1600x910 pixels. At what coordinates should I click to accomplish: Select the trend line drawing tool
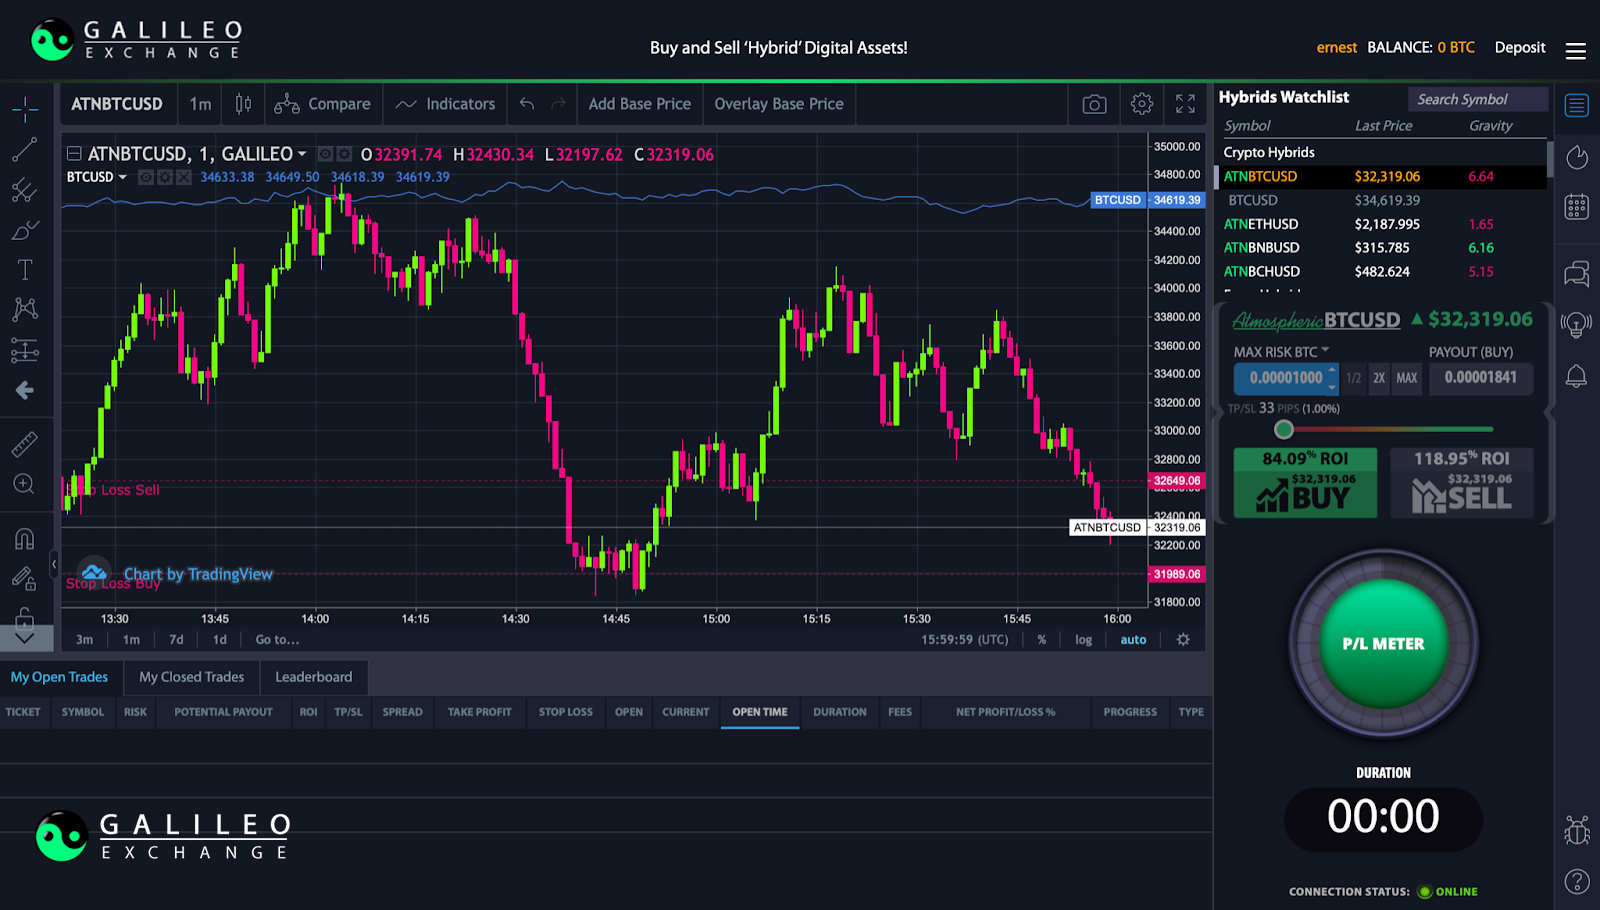pyautogui.click(x=25, y=150)
